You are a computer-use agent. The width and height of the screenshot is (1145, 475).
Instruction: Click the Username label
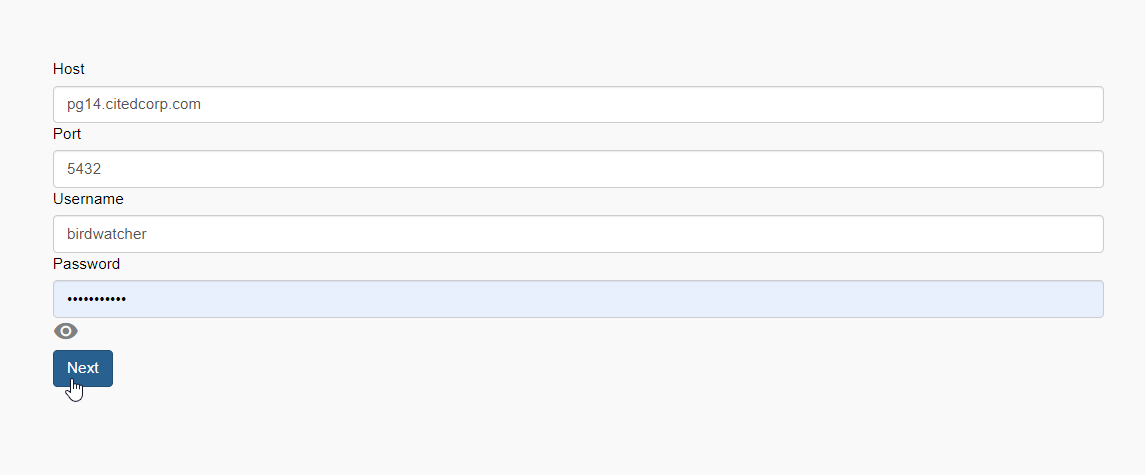(88, 199)
